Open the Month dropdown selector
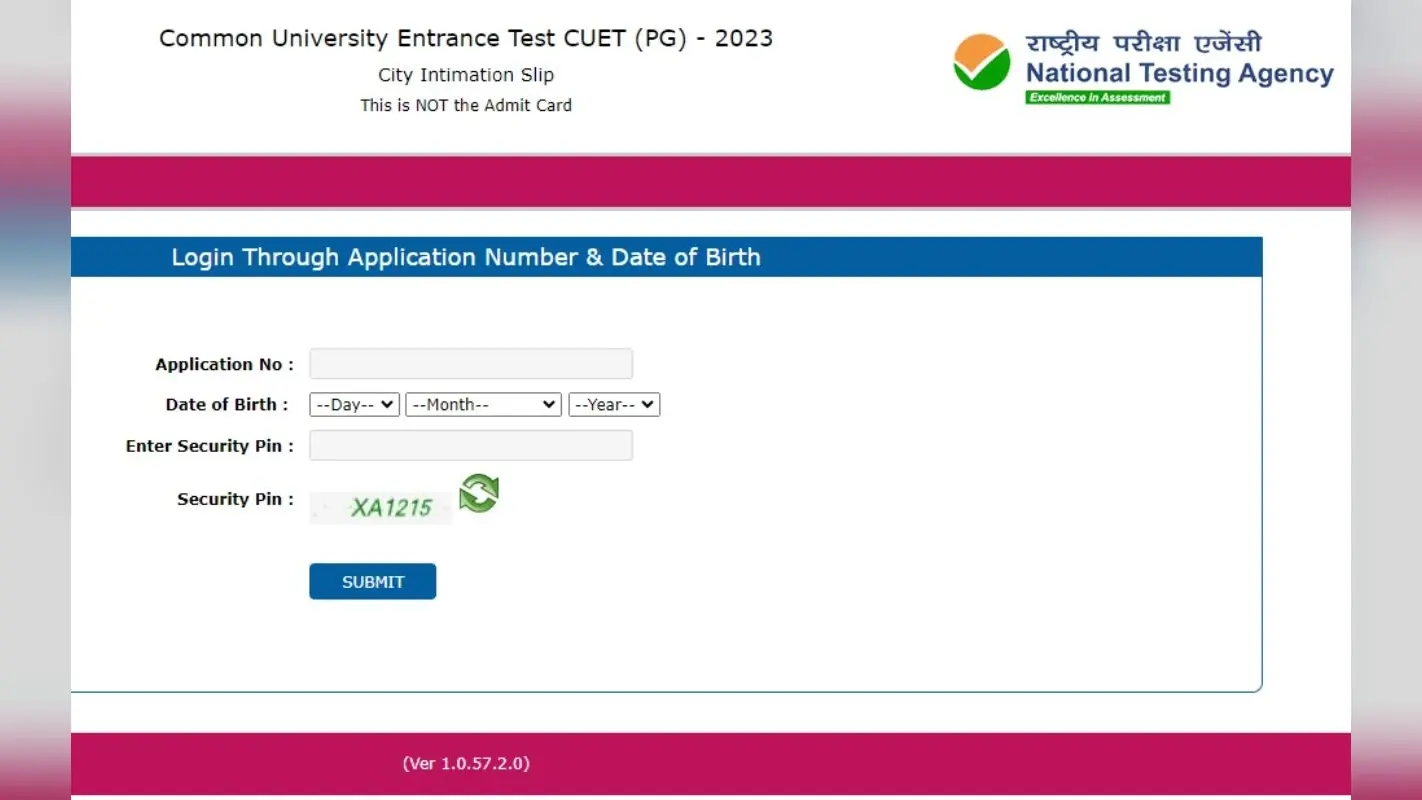This screenshot has height=800, width=1422. click(x=483, y=404)
